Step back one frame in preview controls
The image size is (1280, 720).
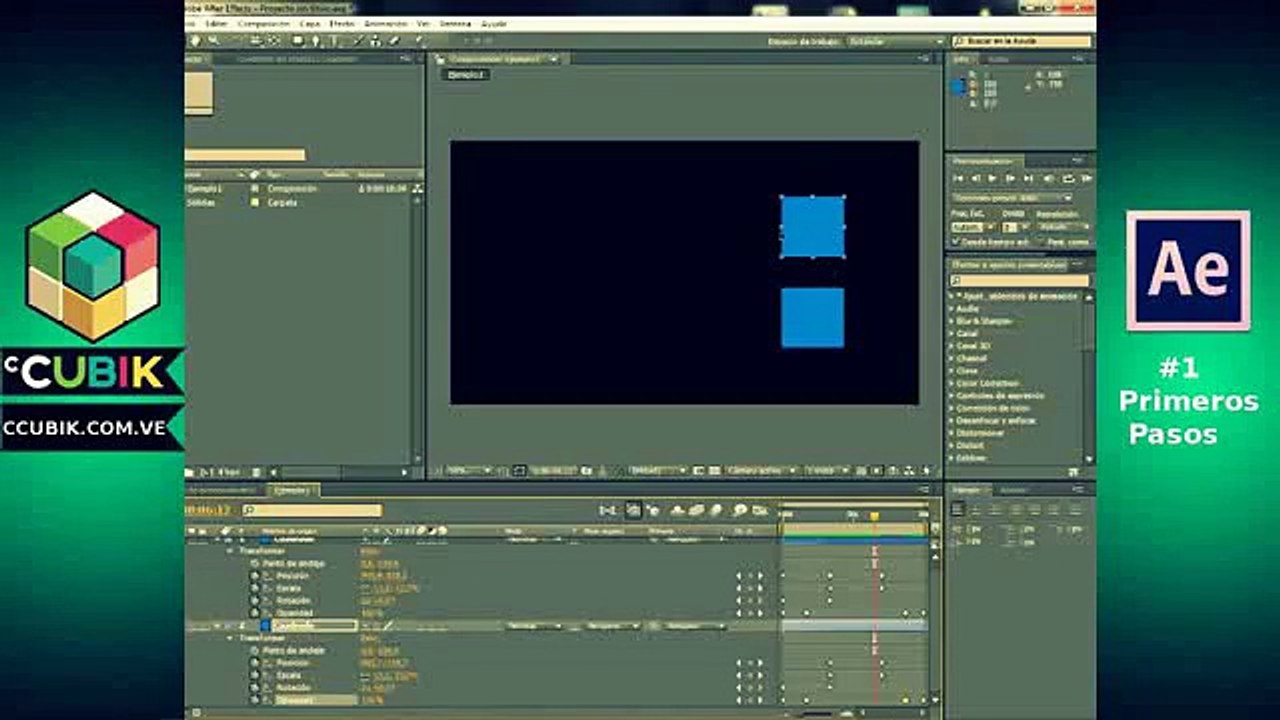click(976, 178)
